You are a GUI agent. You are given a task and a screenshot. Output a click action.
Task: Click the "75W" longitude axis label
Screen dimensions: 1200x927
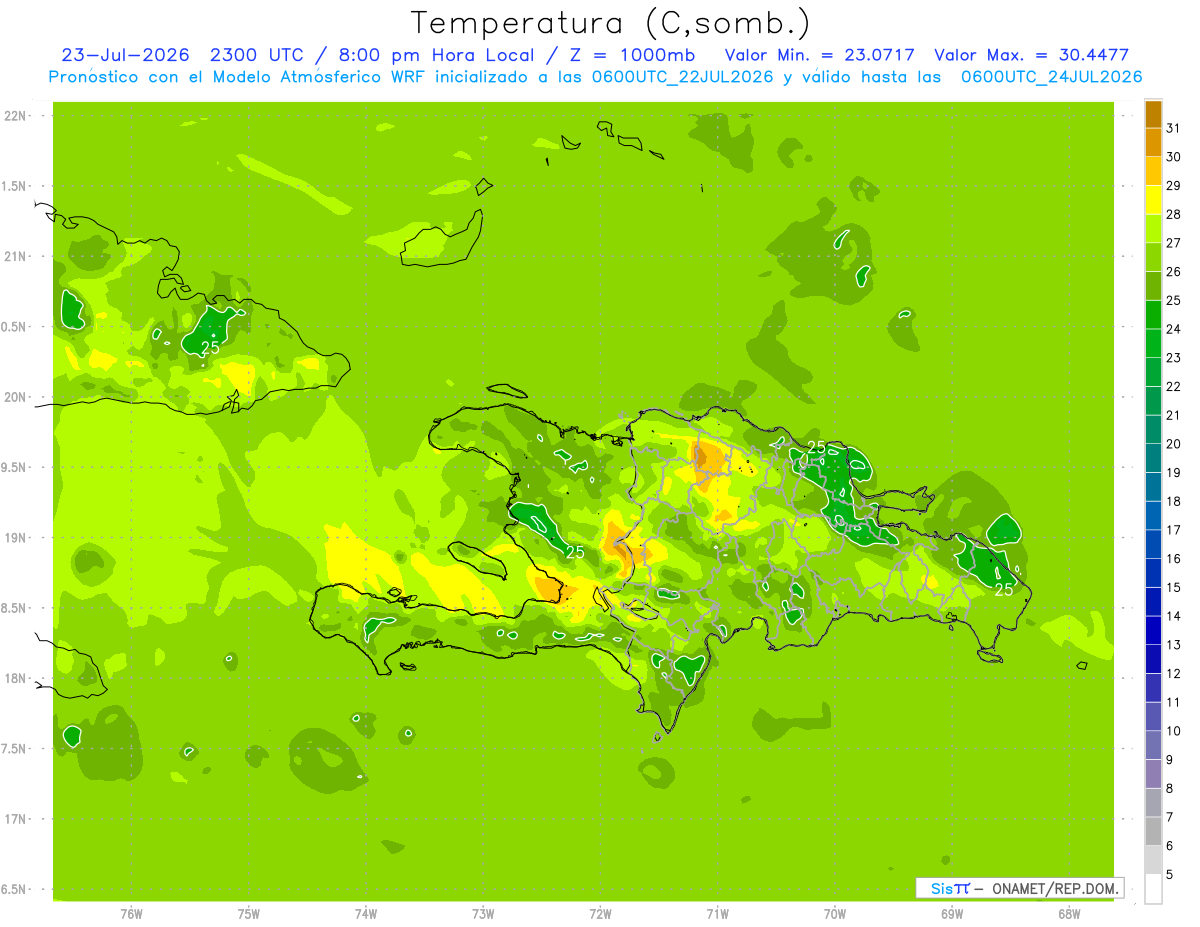pyautogui.click(x=248, y=914)
